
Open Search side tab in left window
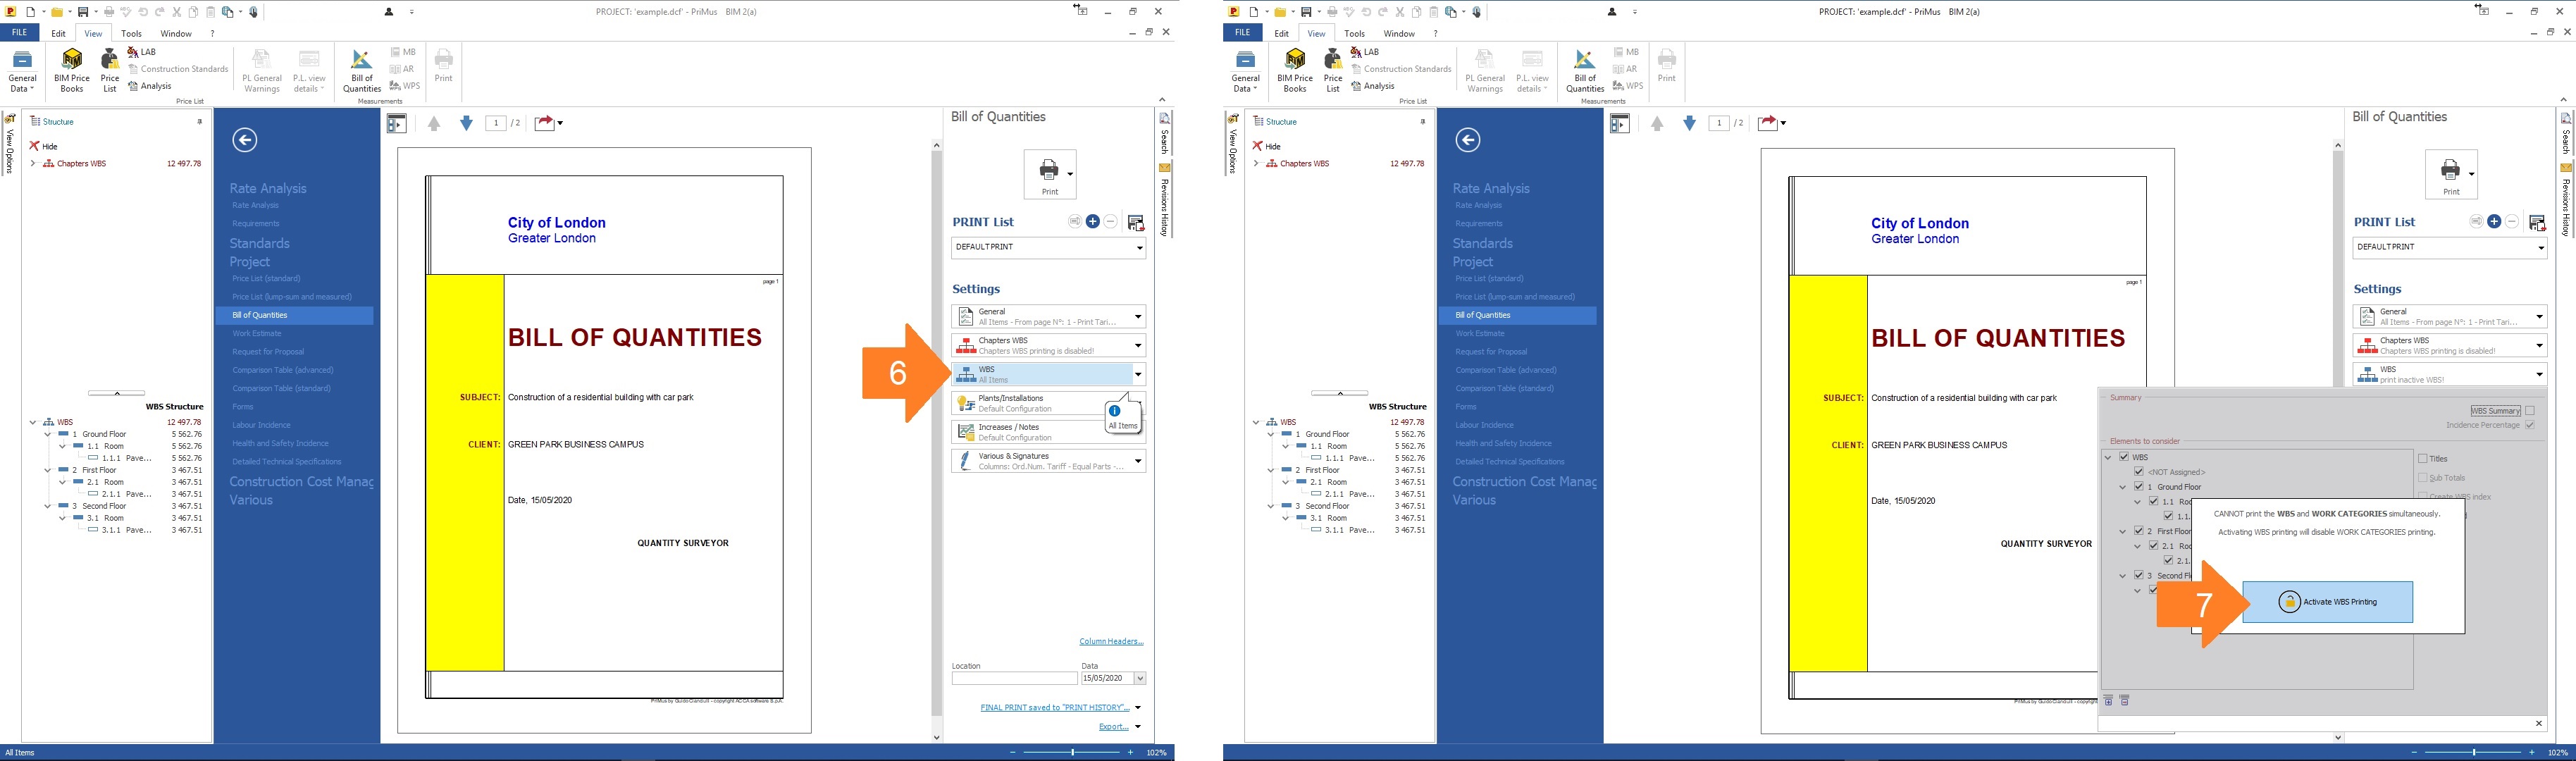pyautogui.click(x=1165, y=134)
